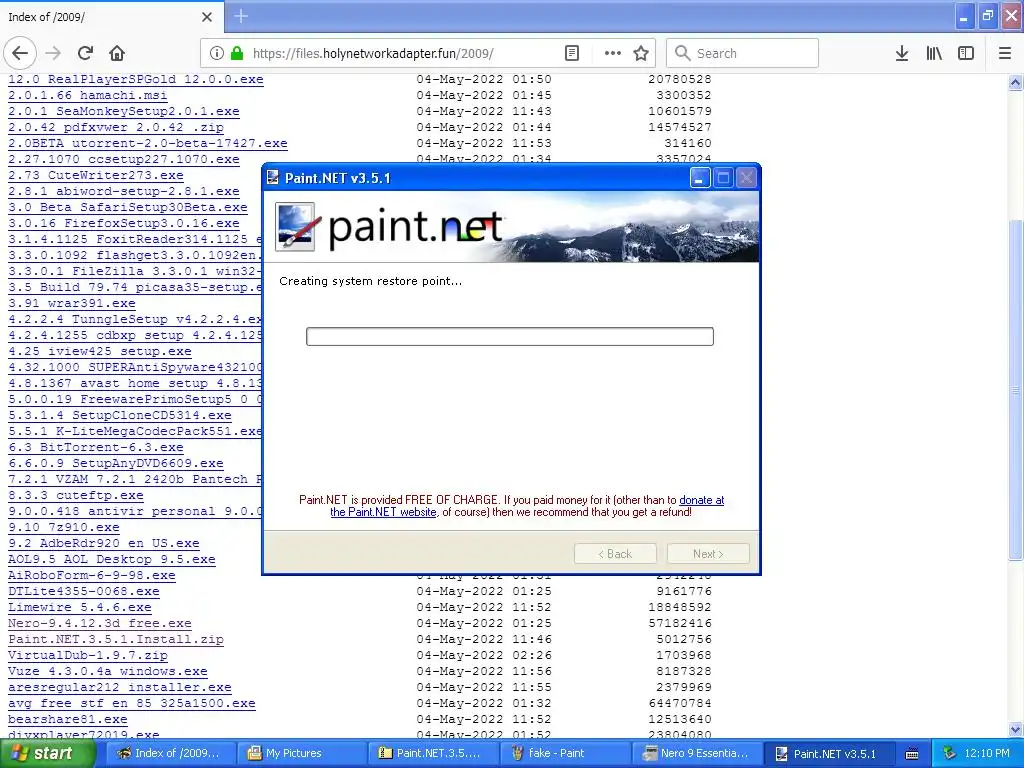Open iview425 setup.exe link
The width and height of the screenshot is (1024, 768).
pos(100,351)
